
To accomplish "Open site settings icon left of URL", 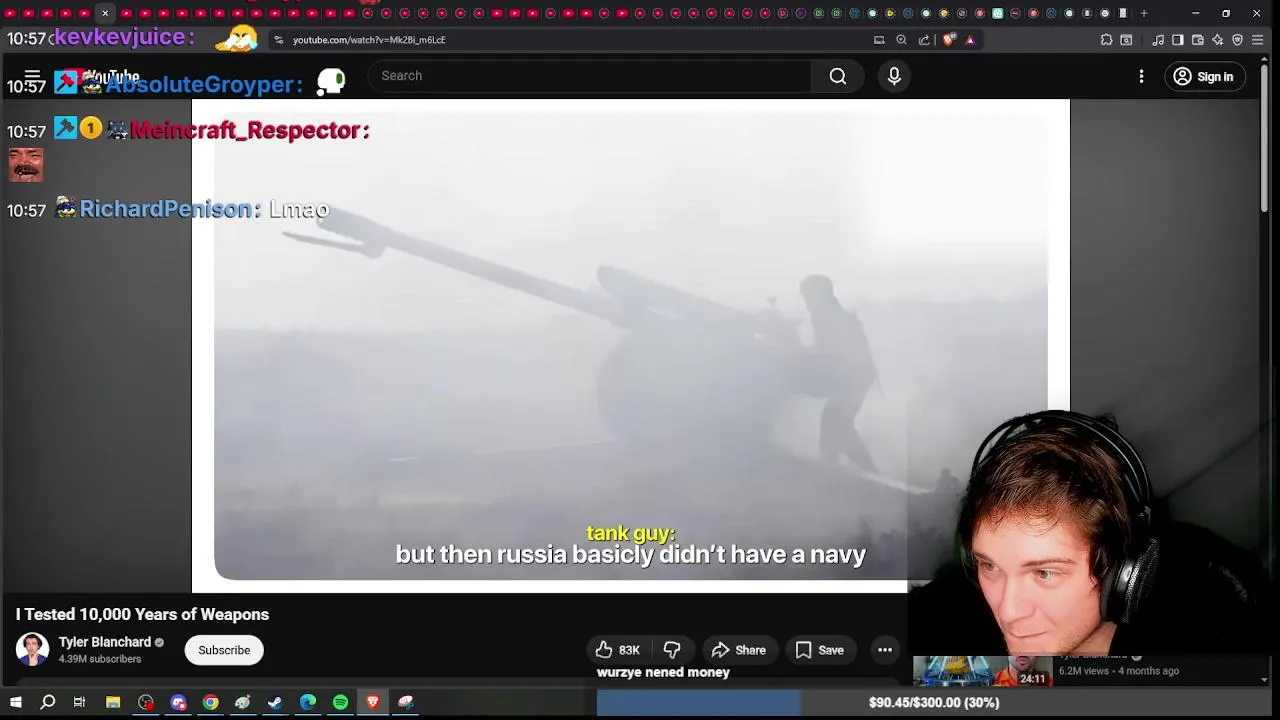I will point(279,40).
